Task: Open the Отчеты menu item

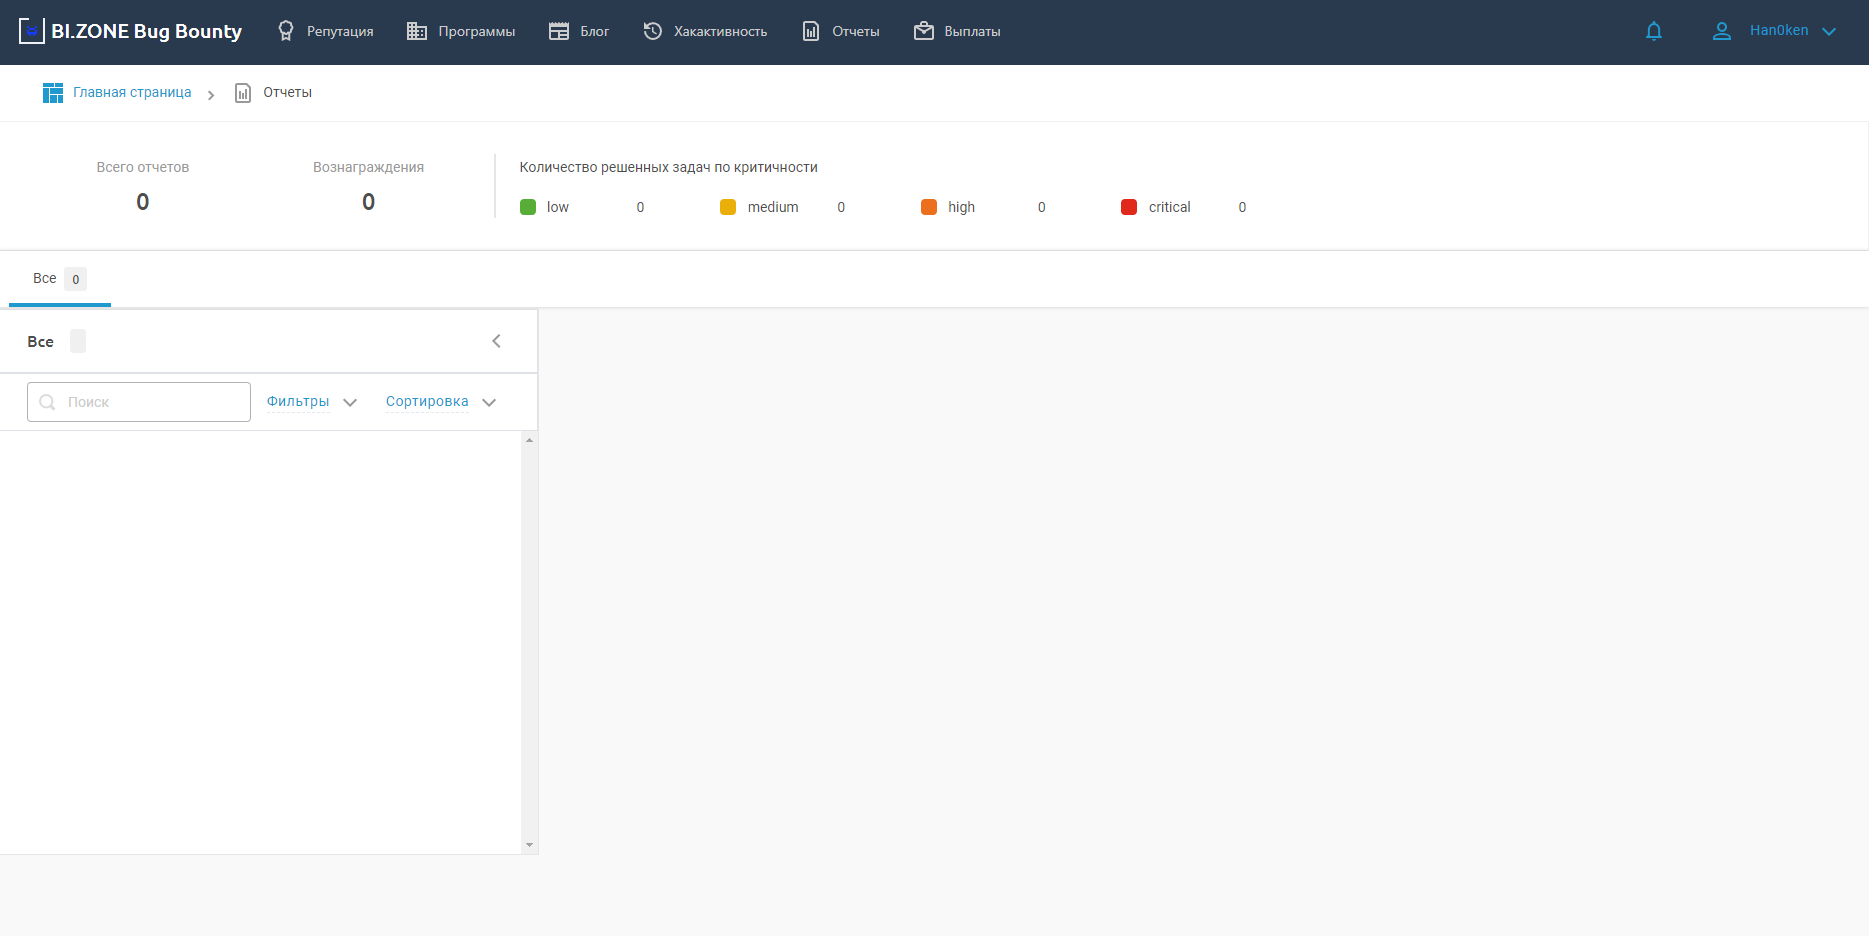Action: 841,31
